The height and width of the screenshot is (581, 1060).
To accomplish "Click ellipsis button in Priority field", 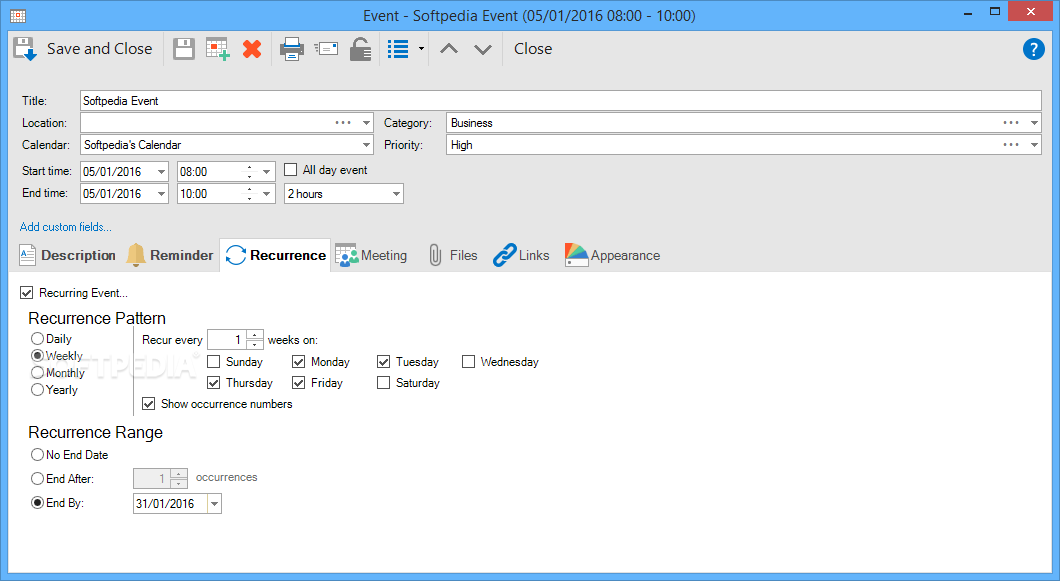I will (x=1011, y=145).
